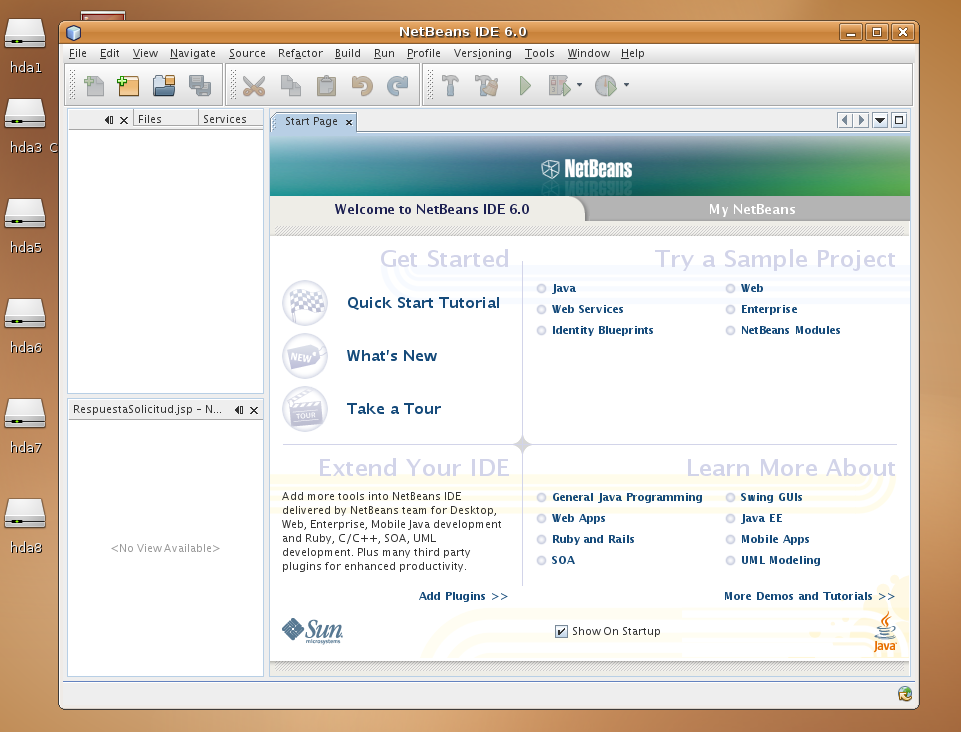The width and height of the screenshot is (961, 732).
Task: Open the Window menu
Action: [588, 53]
